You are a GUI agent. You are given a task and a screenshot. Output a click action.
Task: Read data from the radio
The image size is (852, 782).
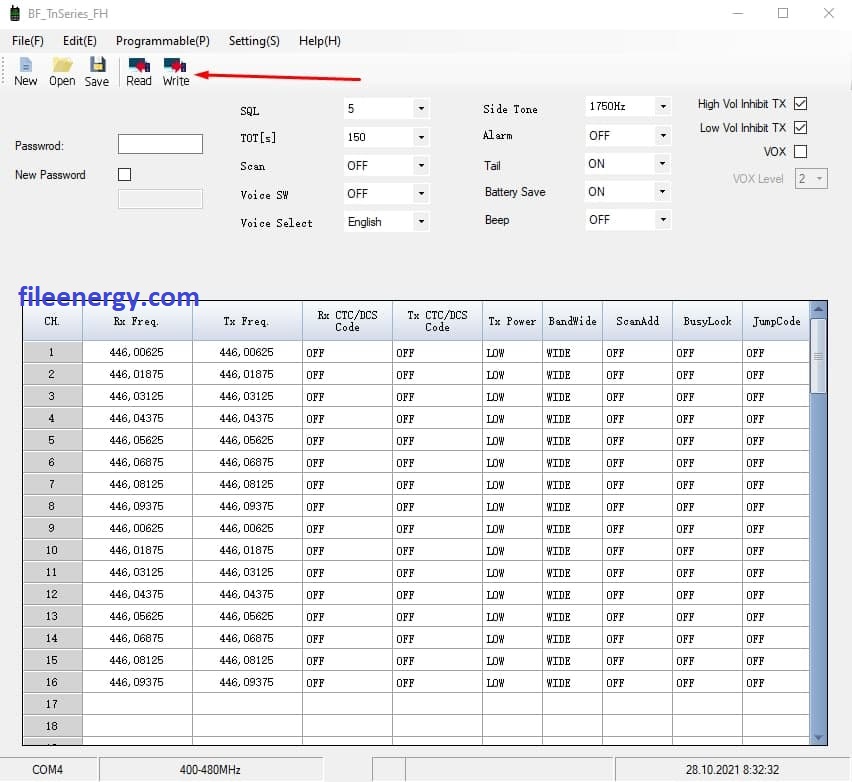point(139,72)
